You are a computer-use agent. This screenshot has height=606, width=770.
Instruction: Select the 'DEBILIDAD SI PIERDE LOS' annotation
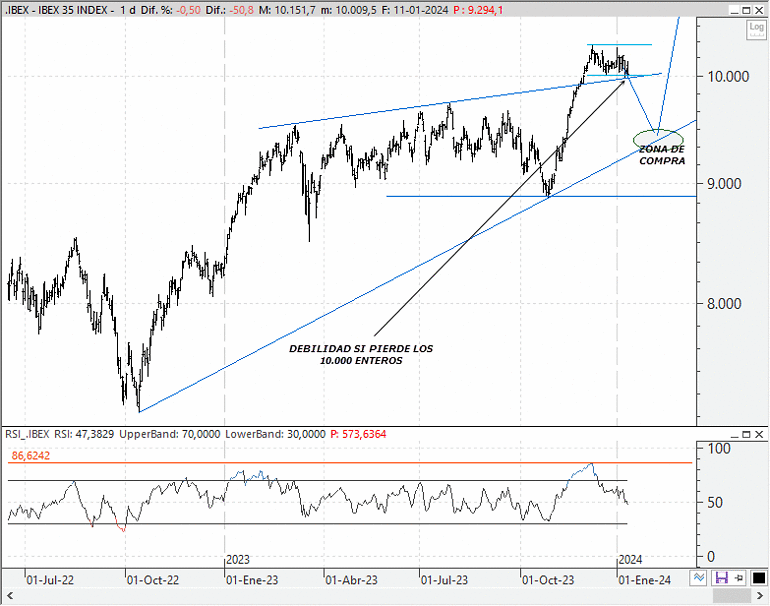(361, 349)
